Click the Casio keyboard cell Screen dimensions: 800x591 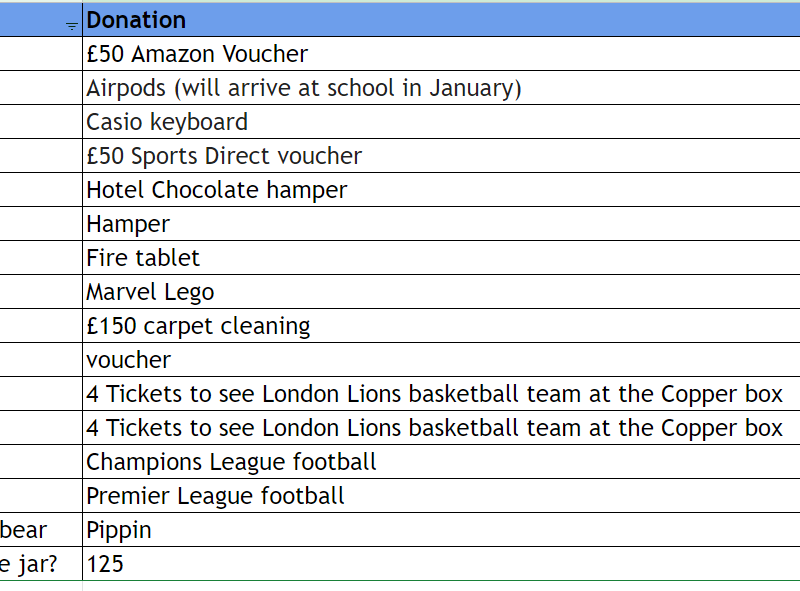point(440,122)
